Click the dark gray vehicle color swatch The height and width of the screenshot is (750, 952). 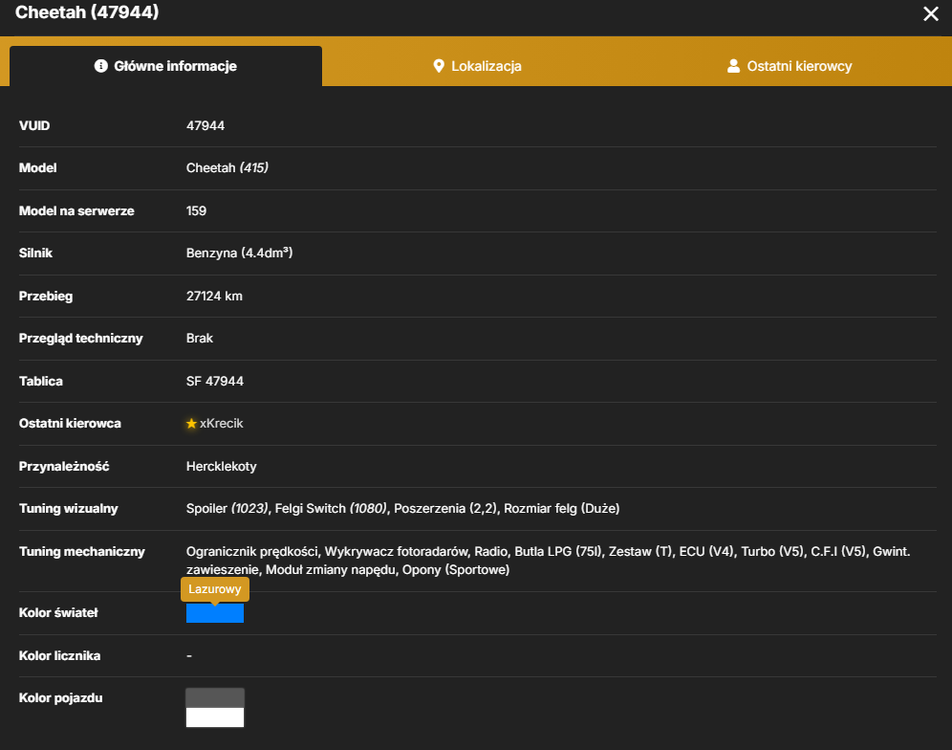pyautogui.click(x=215, y=698)
